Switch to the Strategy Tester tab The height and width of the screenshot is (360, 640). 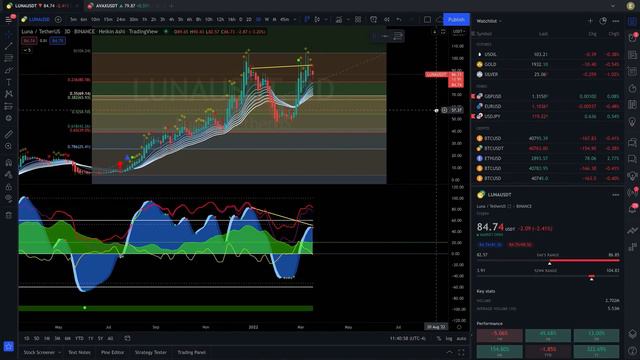pos(151,352)
